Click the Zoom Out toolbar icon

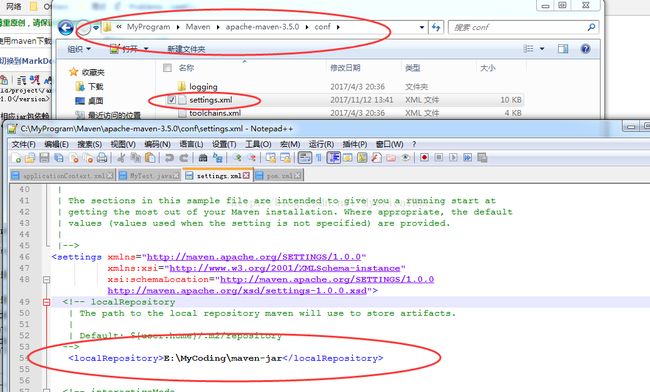252,158
